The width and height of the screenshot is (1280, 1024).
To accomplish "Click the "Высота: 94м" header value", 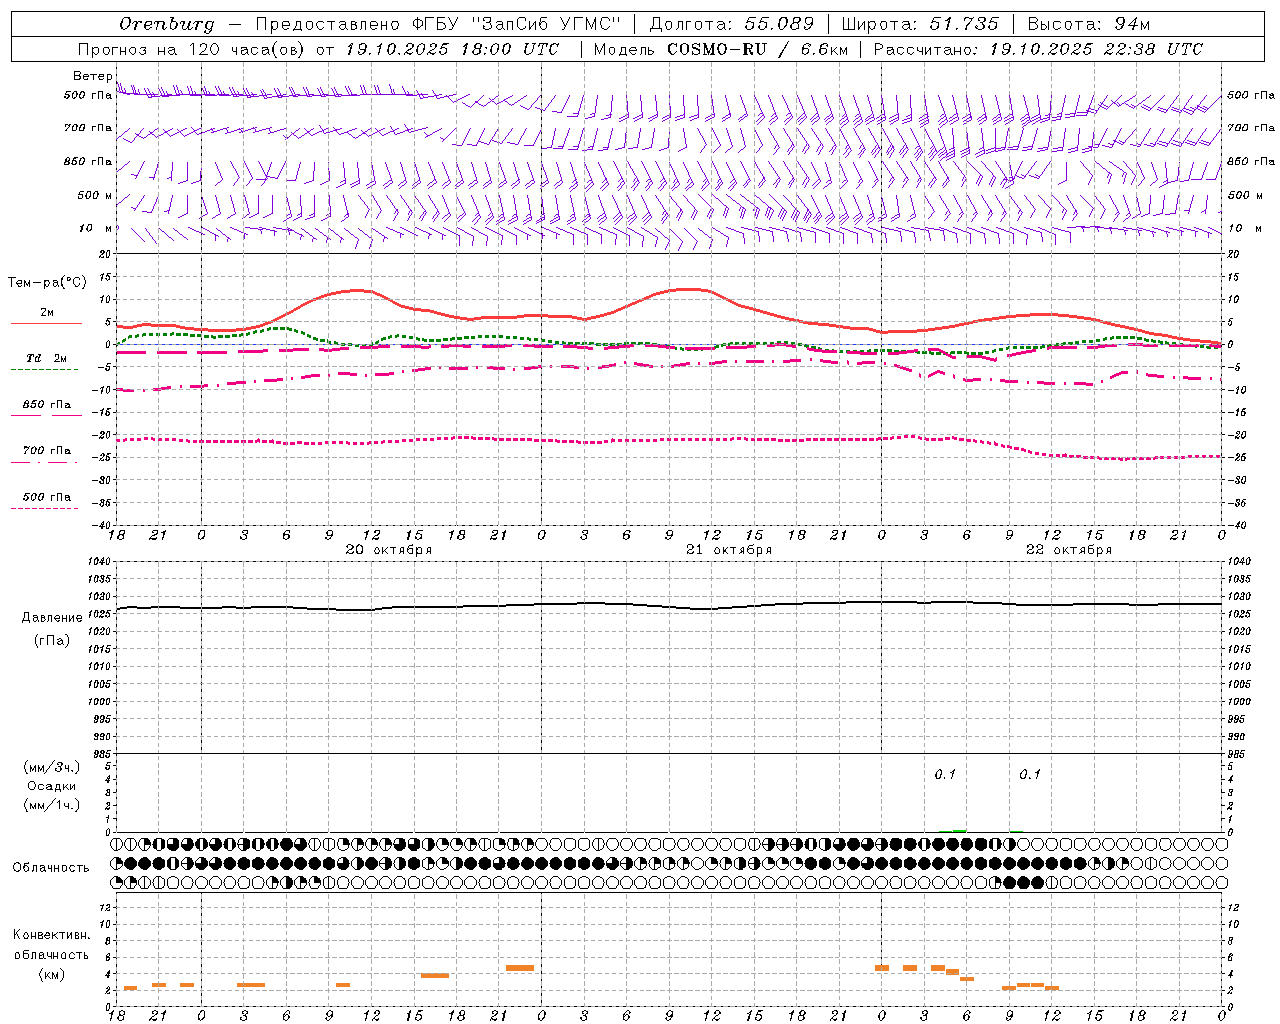I will [x=1089, y=24].
